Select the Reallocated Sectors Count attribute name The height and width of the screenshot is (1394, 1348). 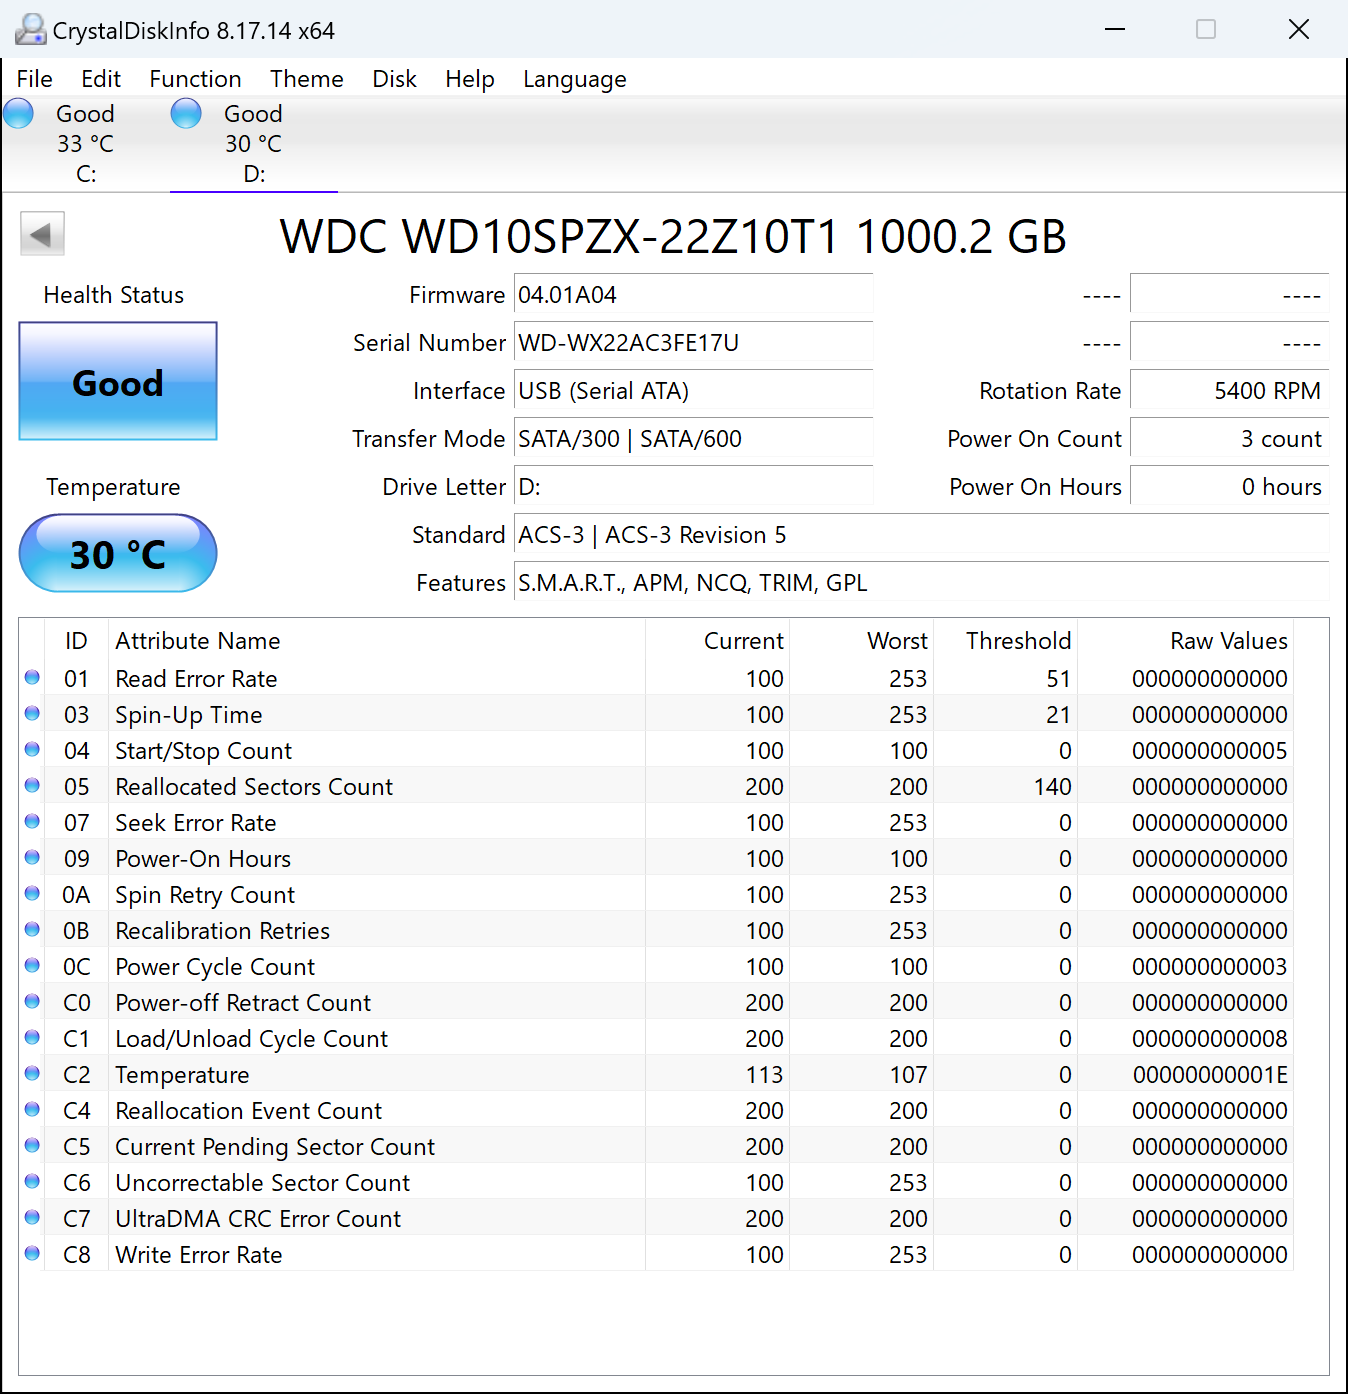click(x=254, y=787)
